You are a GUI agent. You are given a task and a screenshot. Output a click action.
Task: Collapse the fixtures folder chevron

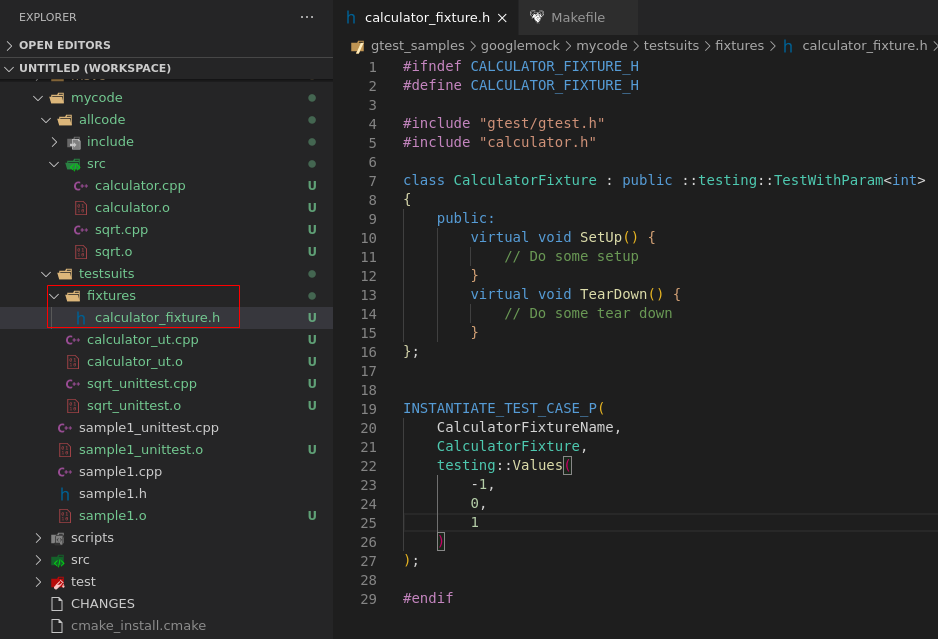tap(54, 296)
